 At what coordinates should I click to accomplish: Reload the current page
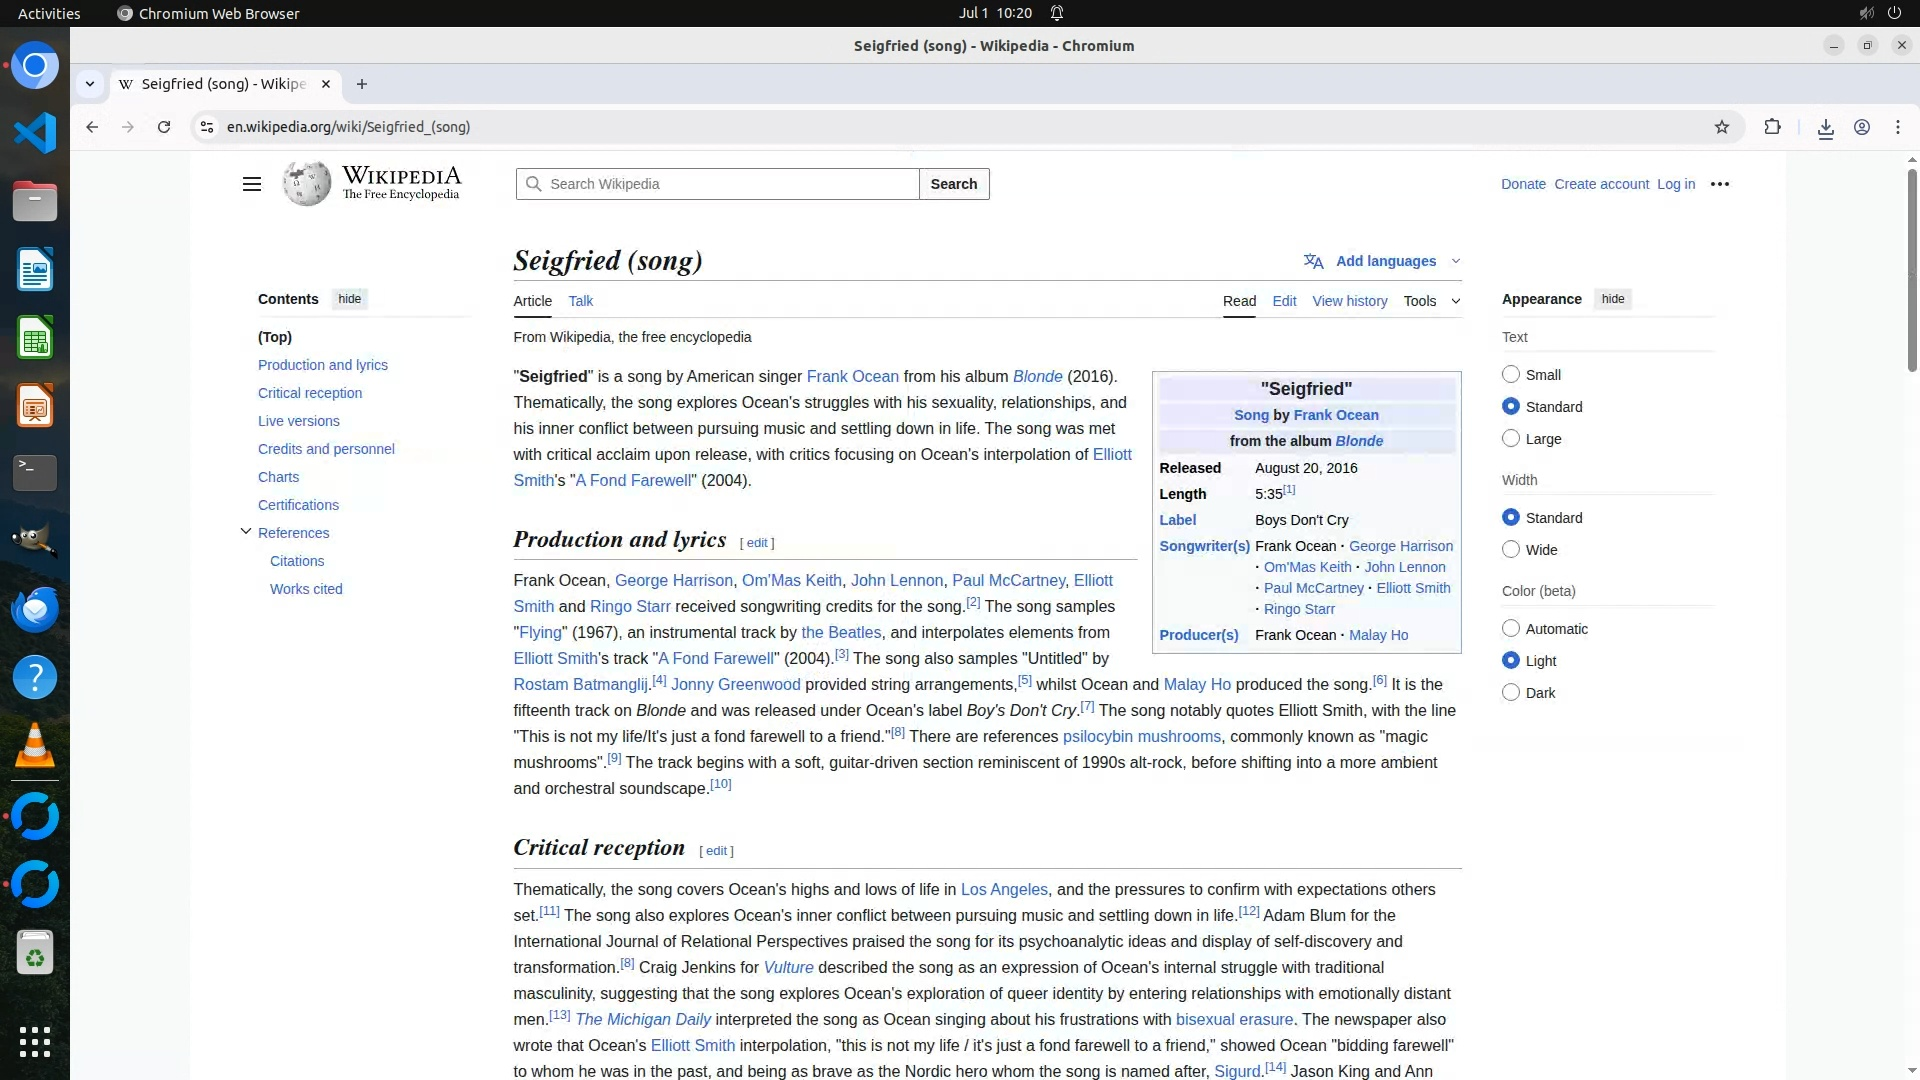coord(164,127)
